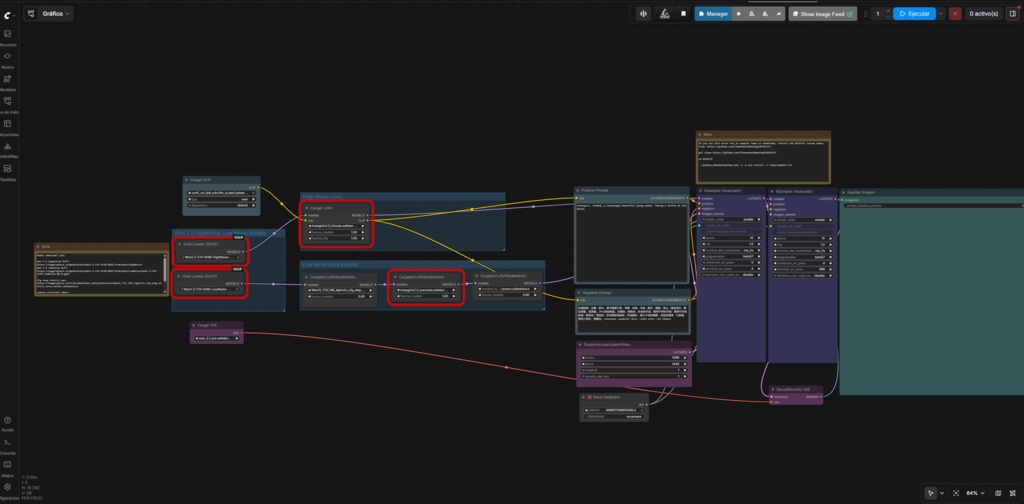
Task: Collapse the Negative Prompt node
Action: (x=578, y=292)
